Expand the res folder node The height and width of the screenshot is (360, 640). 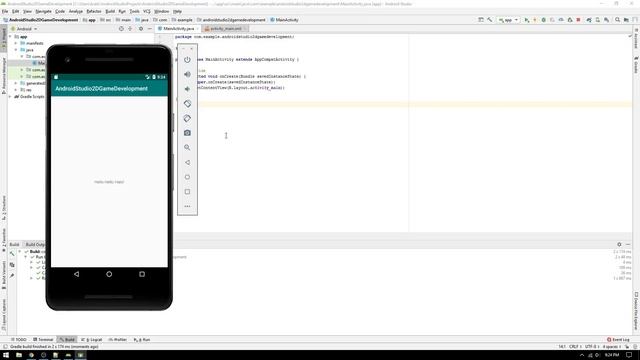click(16, 90)
